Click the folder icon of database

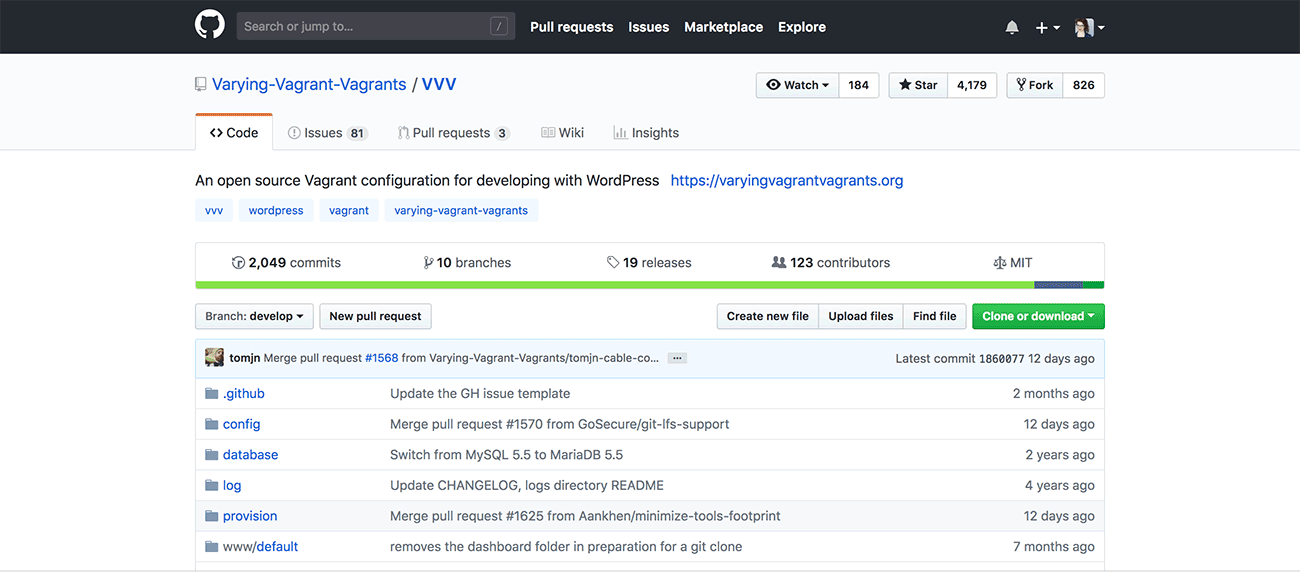(x=211, y=454)
